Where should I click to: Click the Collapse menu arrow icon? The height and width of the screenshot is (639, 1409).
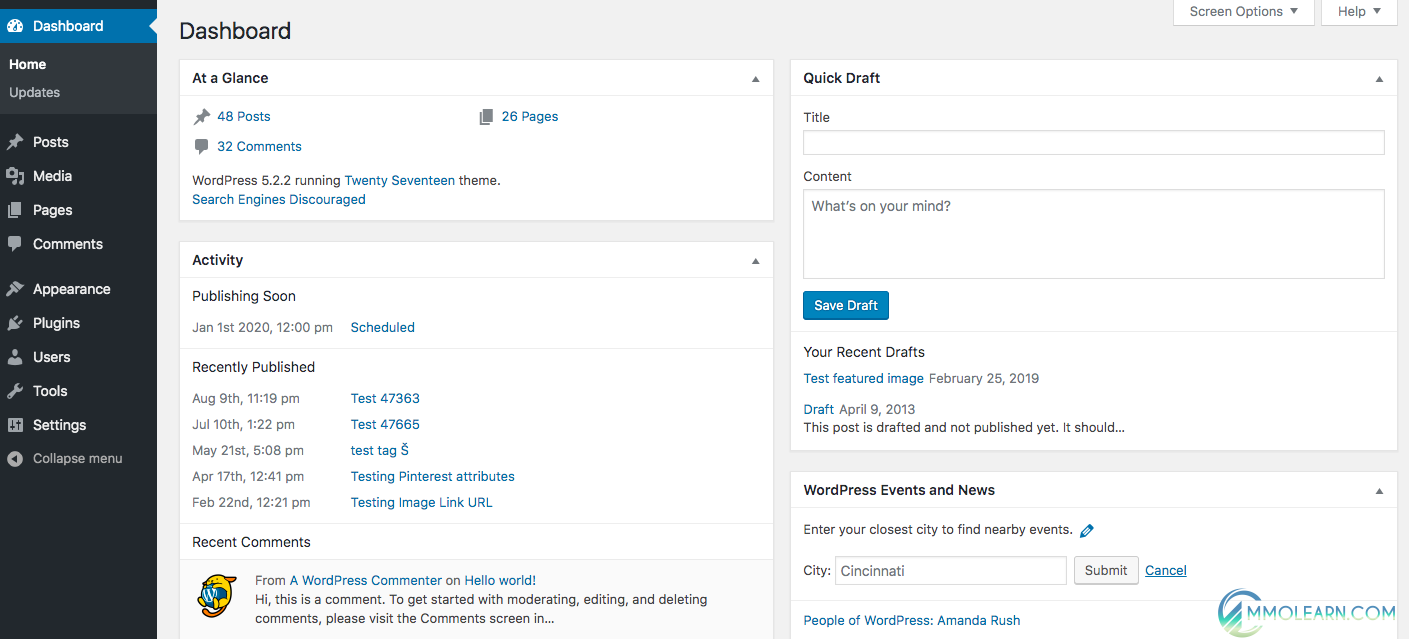(x=15, y=459)
